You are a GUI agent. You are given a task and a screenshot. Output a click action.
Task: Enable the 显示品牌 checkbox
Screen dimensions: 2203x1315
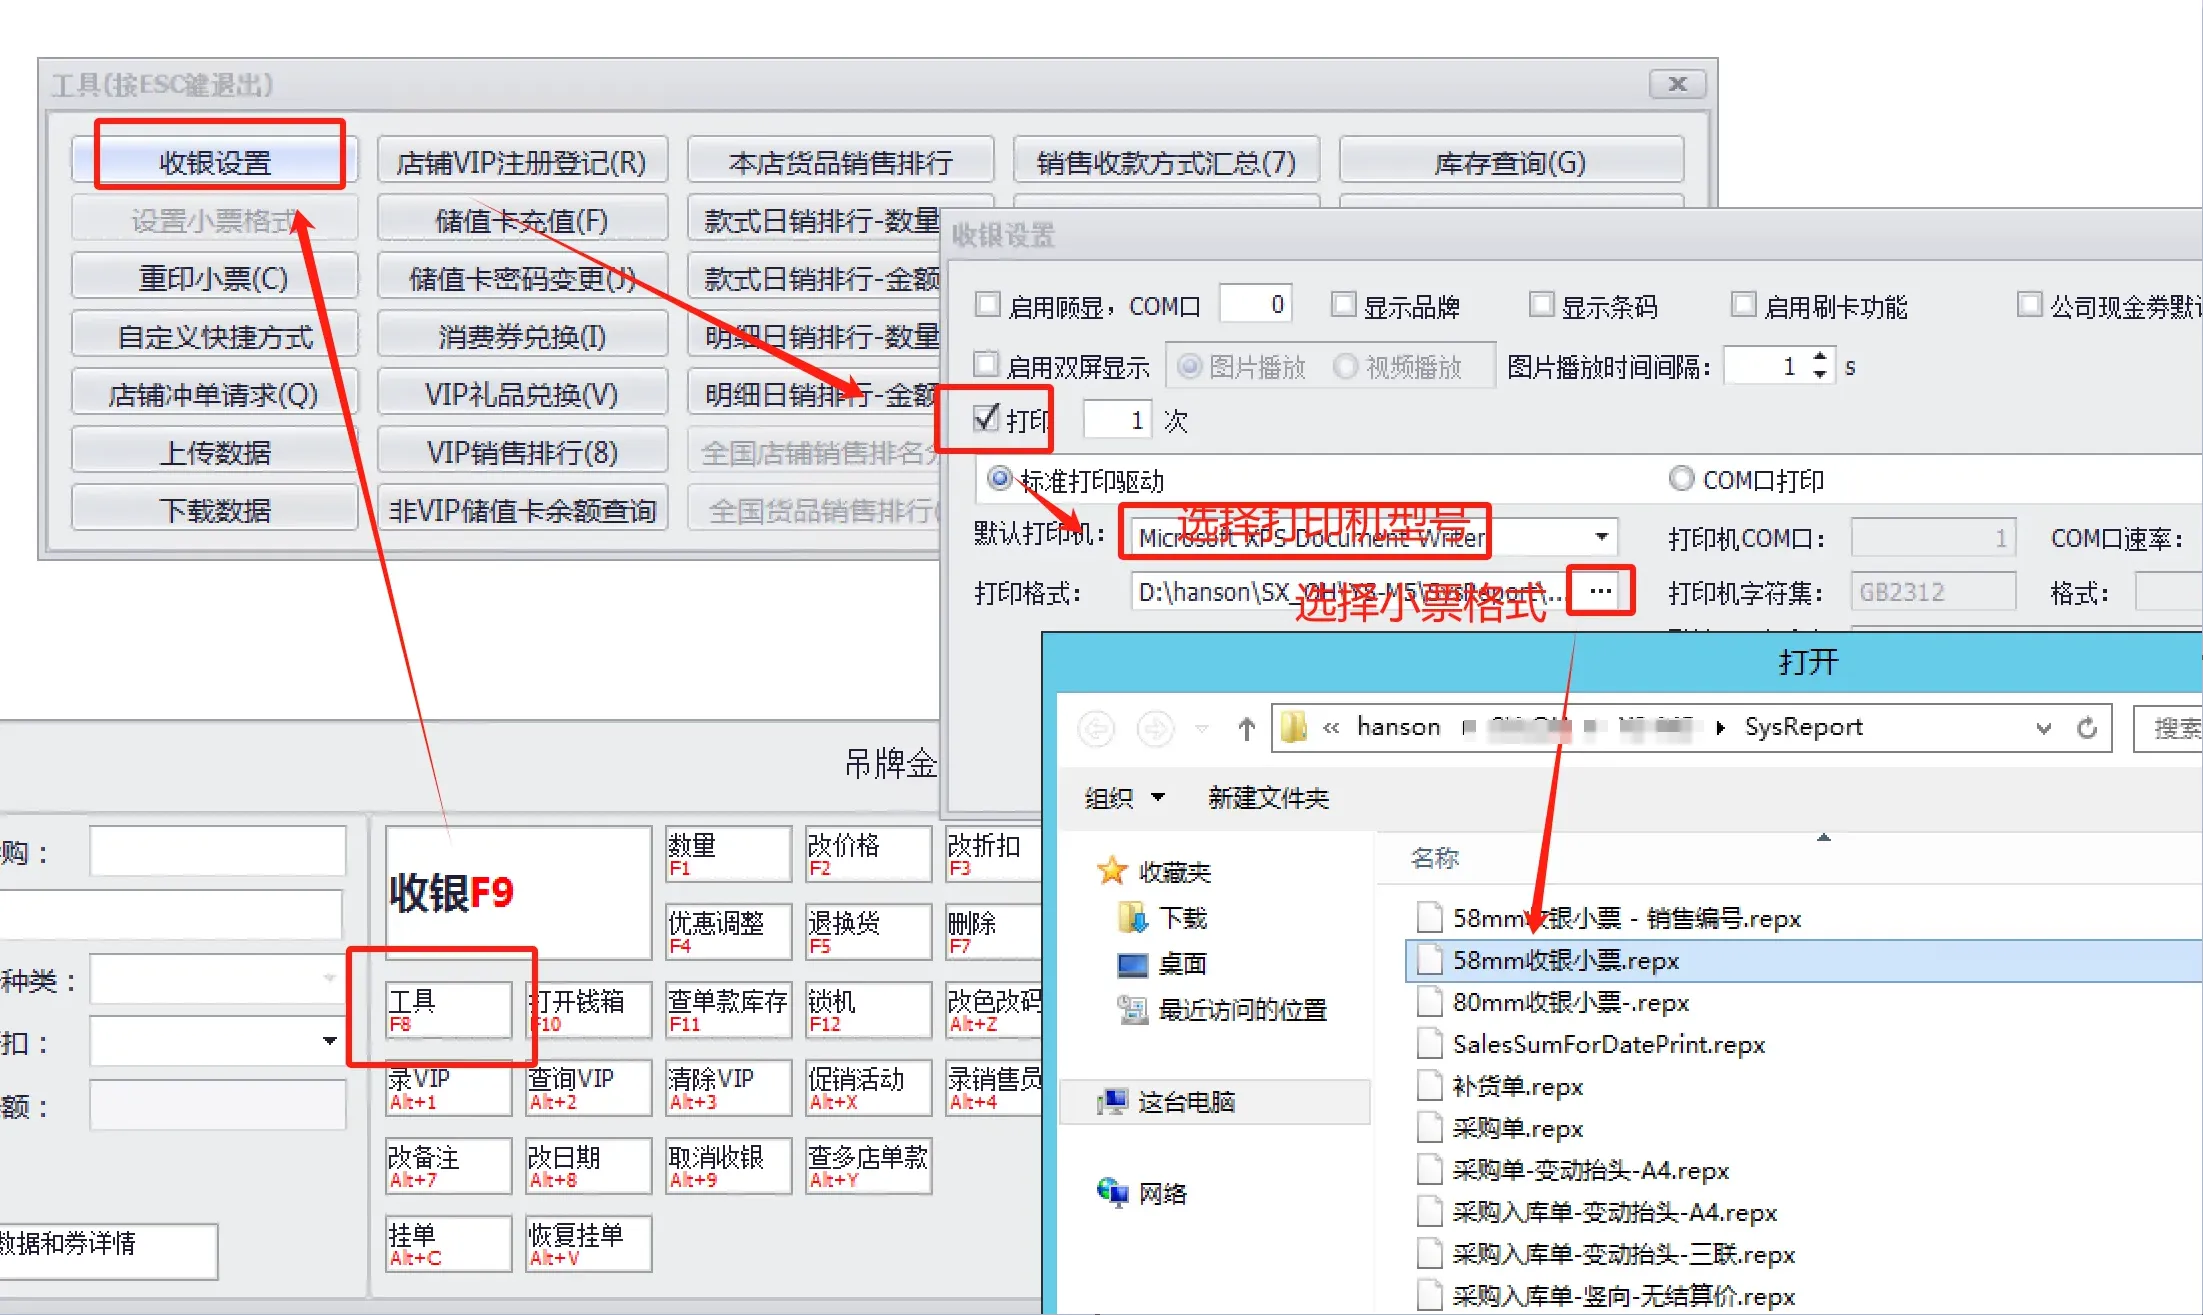pos(1343,305)
